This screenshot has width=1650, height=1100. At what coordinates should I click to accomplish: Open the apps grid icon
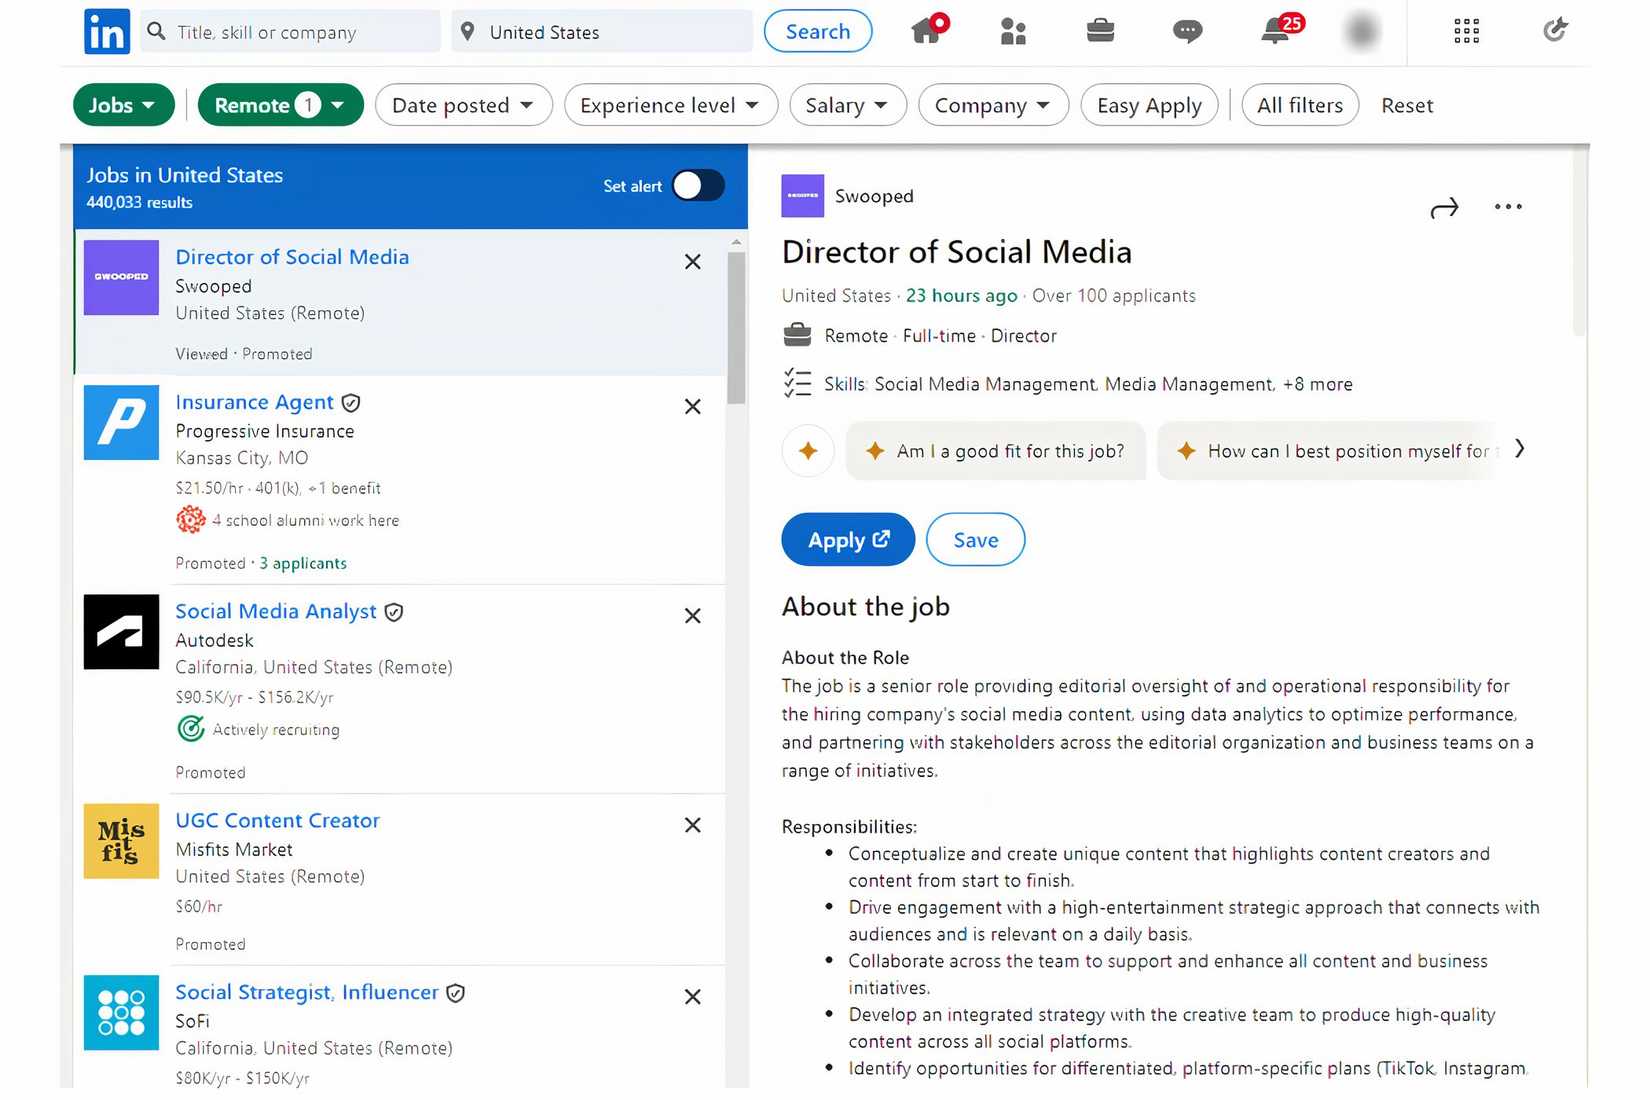[1466, 31]
